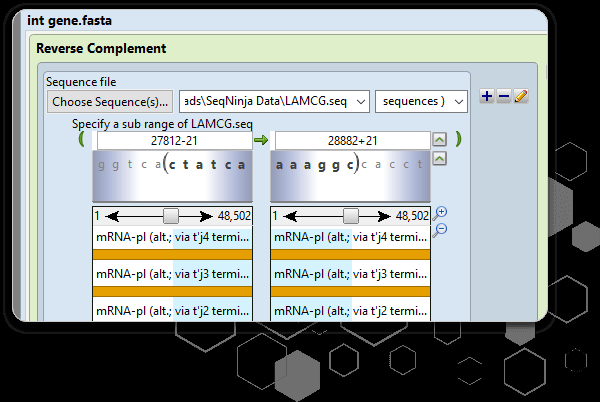This screenshot has width=600, height=402.
Task: Click the 'Reverse Complement' heading
Action: pyautogui.click(x=101, y=49)
